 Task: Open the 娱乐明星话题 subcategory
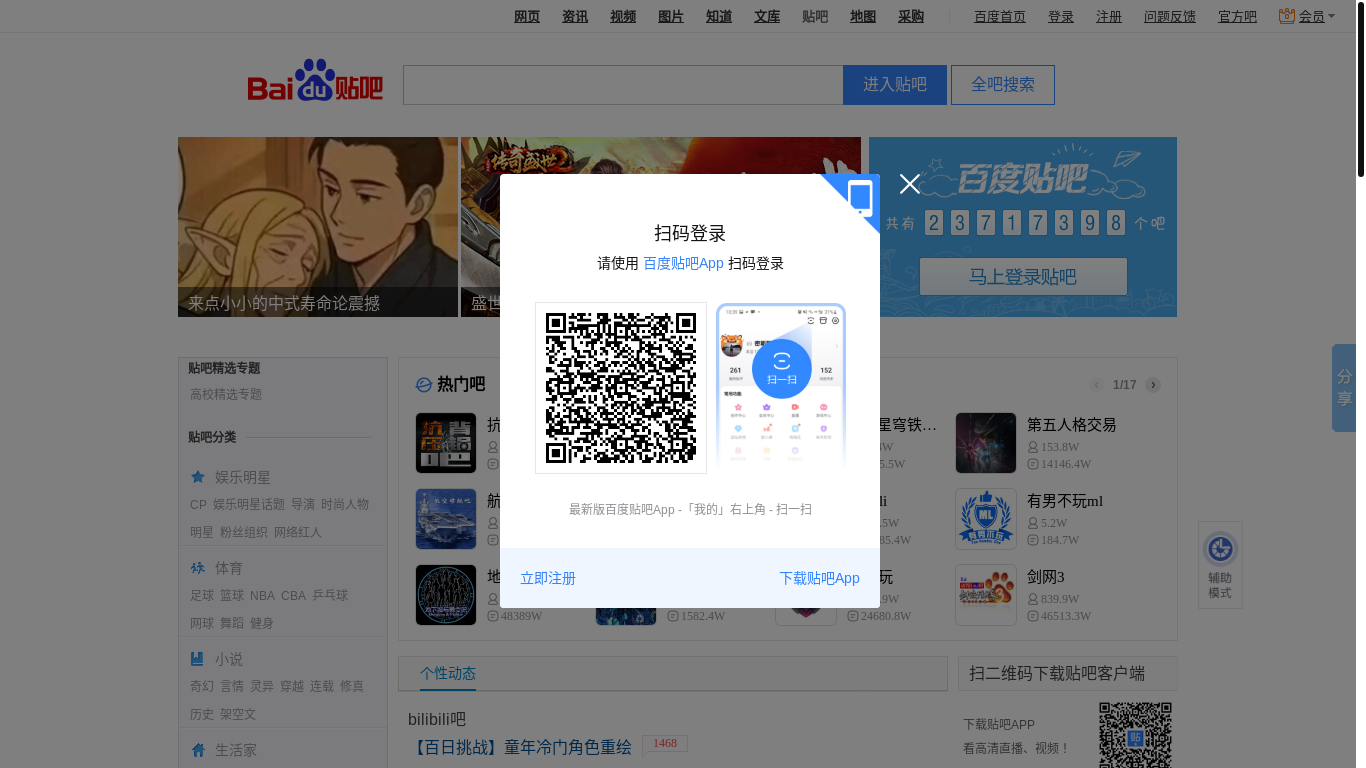click(x=249, y=505)
